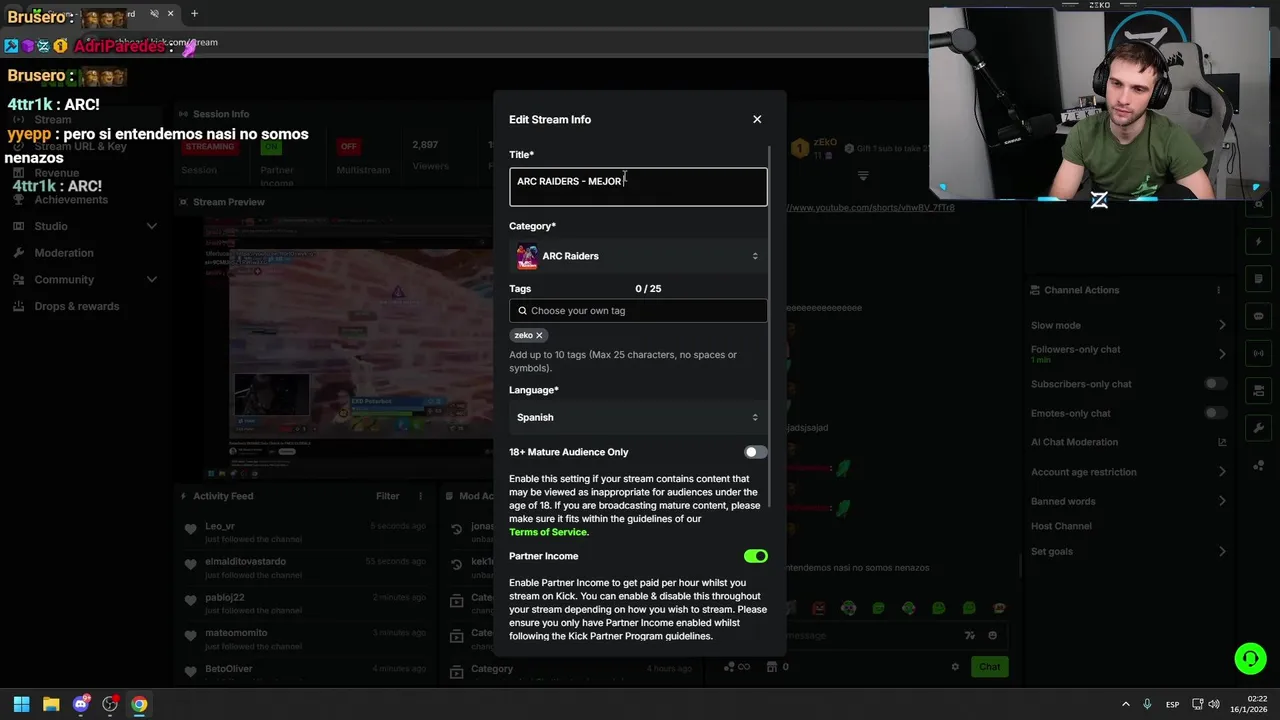Open a new browser tab
This screenshot has height=720, width=1280.
194,14
